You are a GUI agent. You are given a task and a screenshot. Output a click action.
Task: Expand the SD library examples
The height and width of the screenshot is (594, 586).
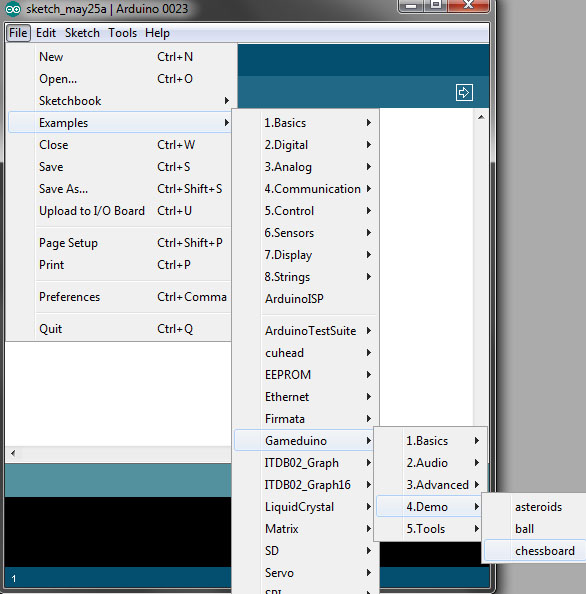coord(306,550)
